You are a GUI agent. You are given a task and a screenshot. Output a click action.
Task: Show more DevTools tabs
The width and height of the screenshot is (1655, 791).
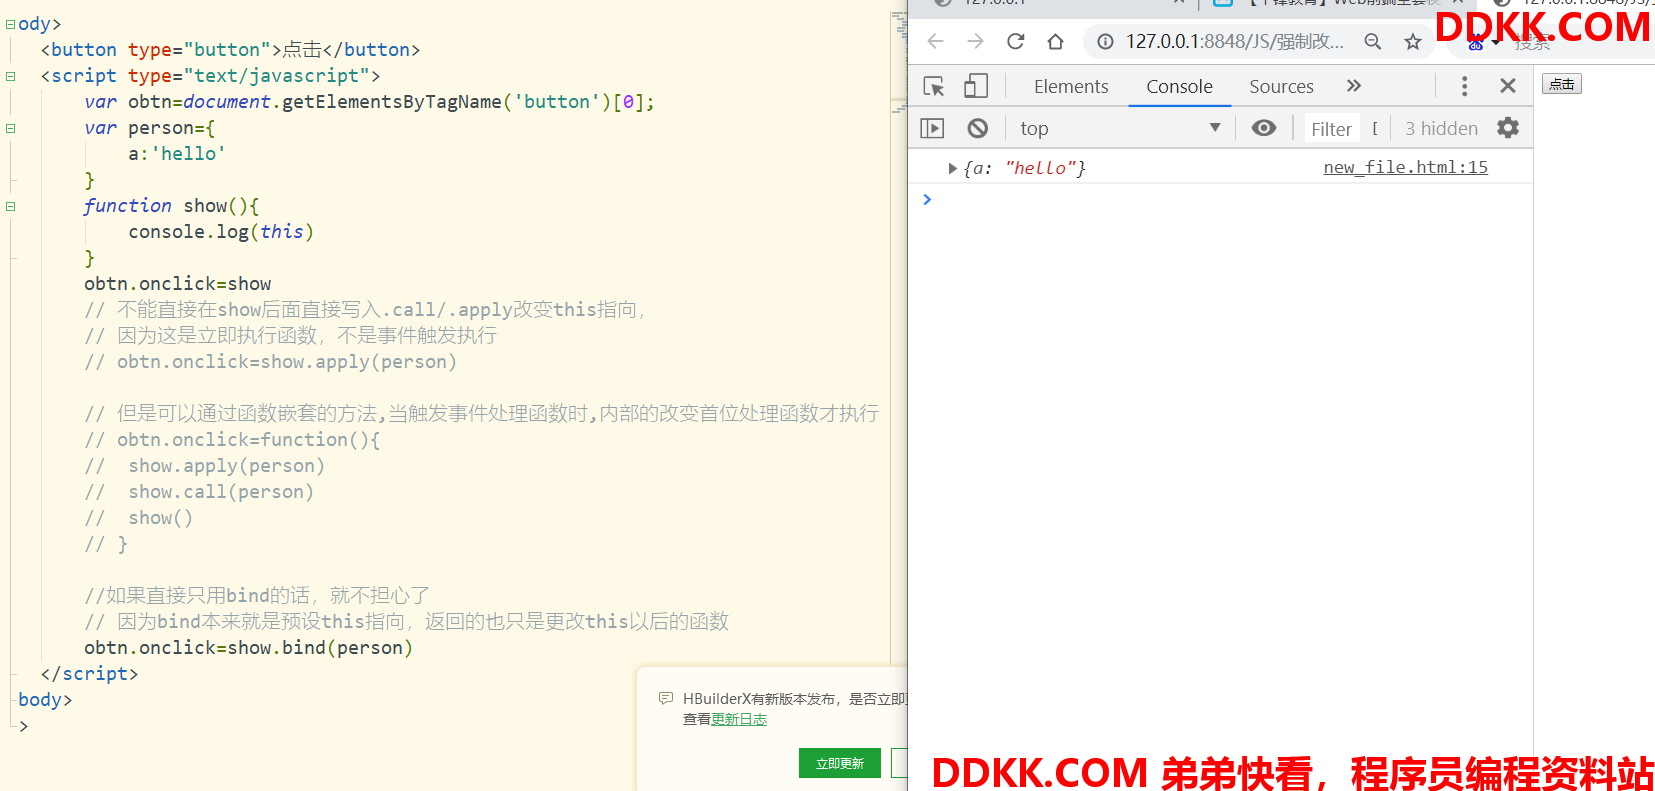1354,86
